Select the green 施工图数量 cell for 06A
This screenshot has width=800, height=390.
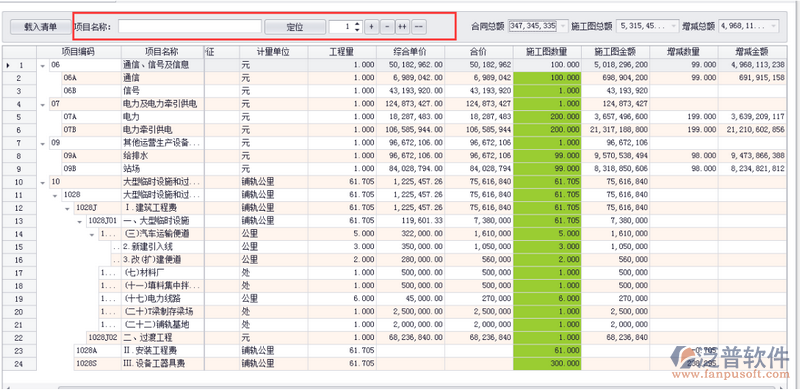(x=547, y=79)
